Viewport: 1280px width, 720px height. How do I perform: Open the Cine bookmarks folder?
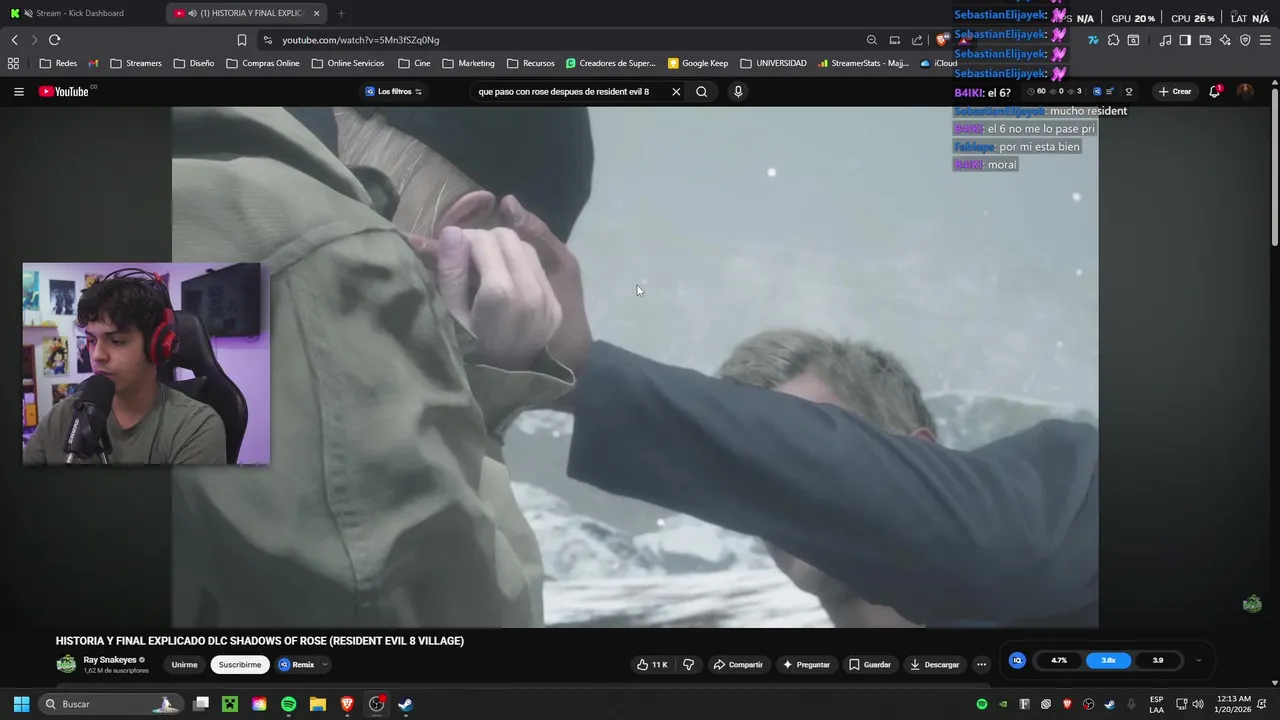[x=414, y=63]
